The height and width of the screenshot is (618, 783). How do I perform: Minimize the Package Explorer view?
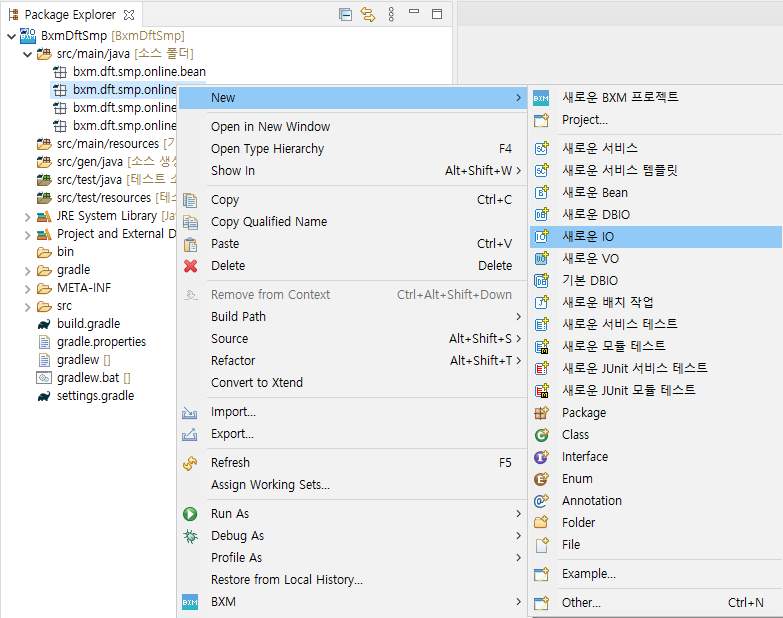coord(414,14)
